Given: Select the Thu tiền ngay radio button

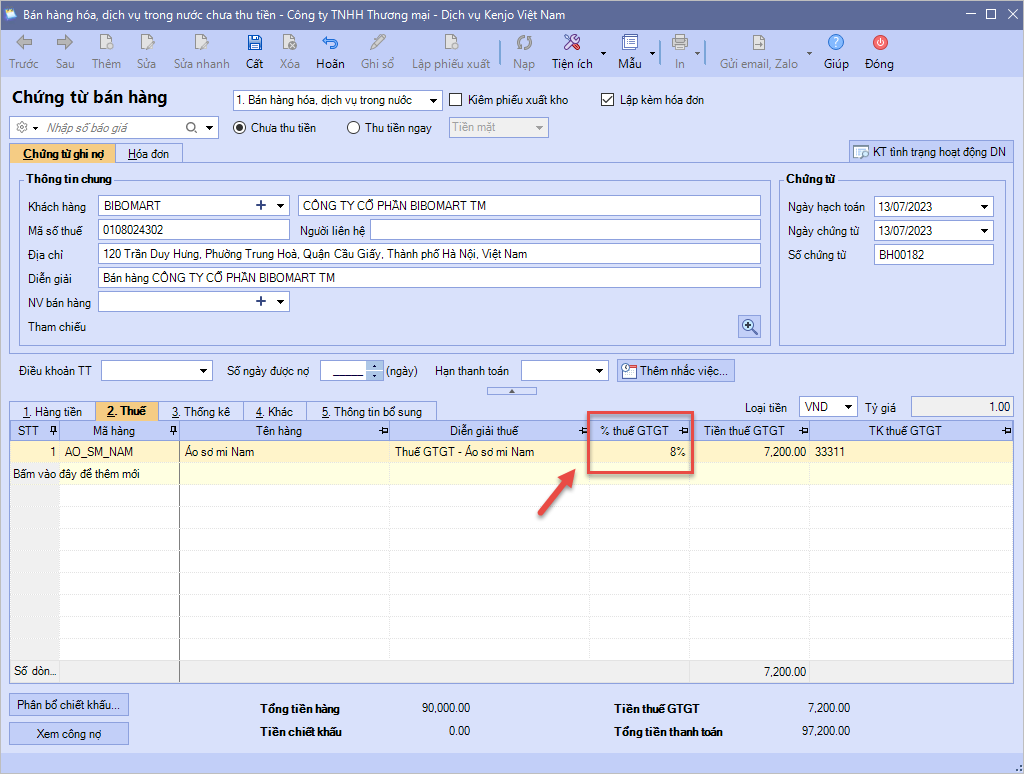Looking at the screenshot, I should (x=353, y=128).
